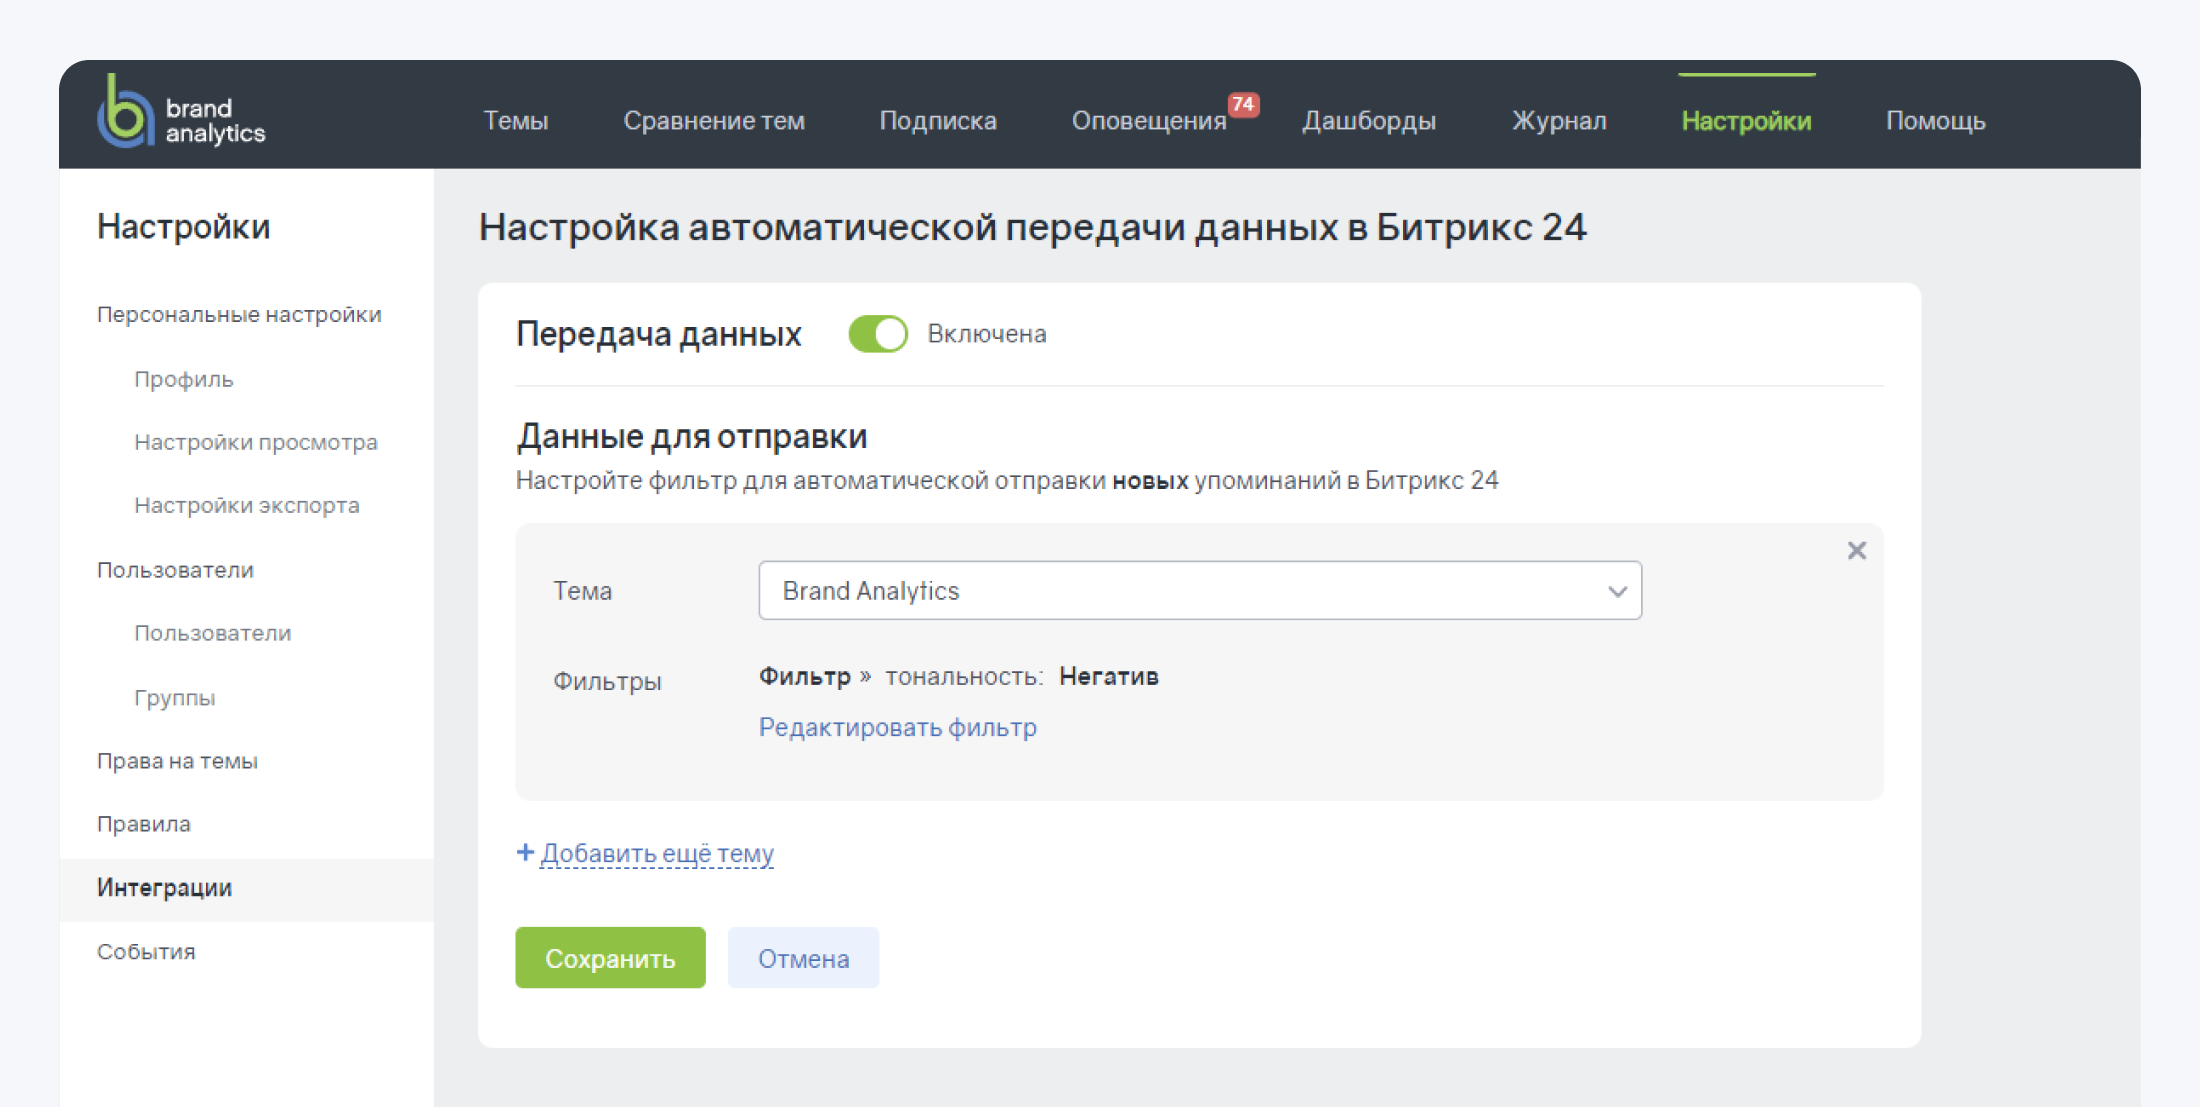2200x1107 pixels.
Task: Open the Темы menu item
Action: (x=516, y=121)
